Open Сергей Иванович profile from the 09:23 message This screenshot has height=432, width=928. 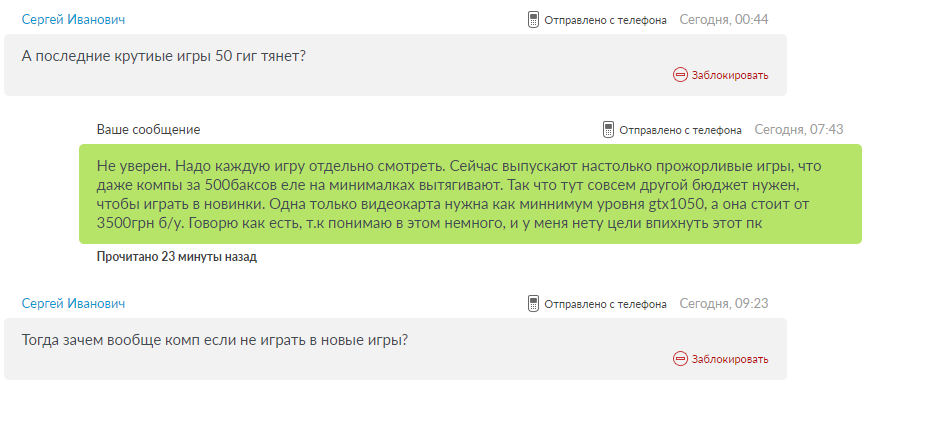(73, 304)
